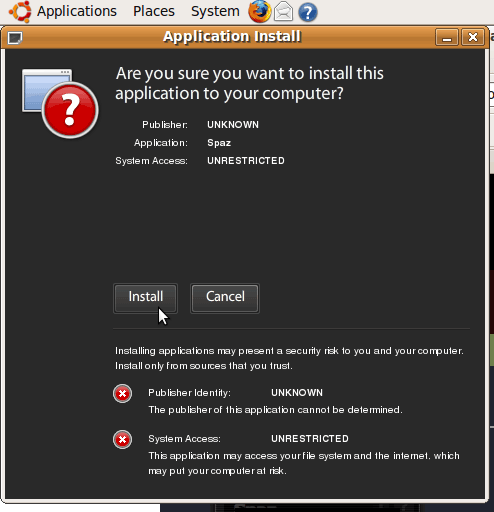Screen dimensions: 494x512
Task: Click the Publisher Identity UNKNOWN value
Action: (297, 393)
